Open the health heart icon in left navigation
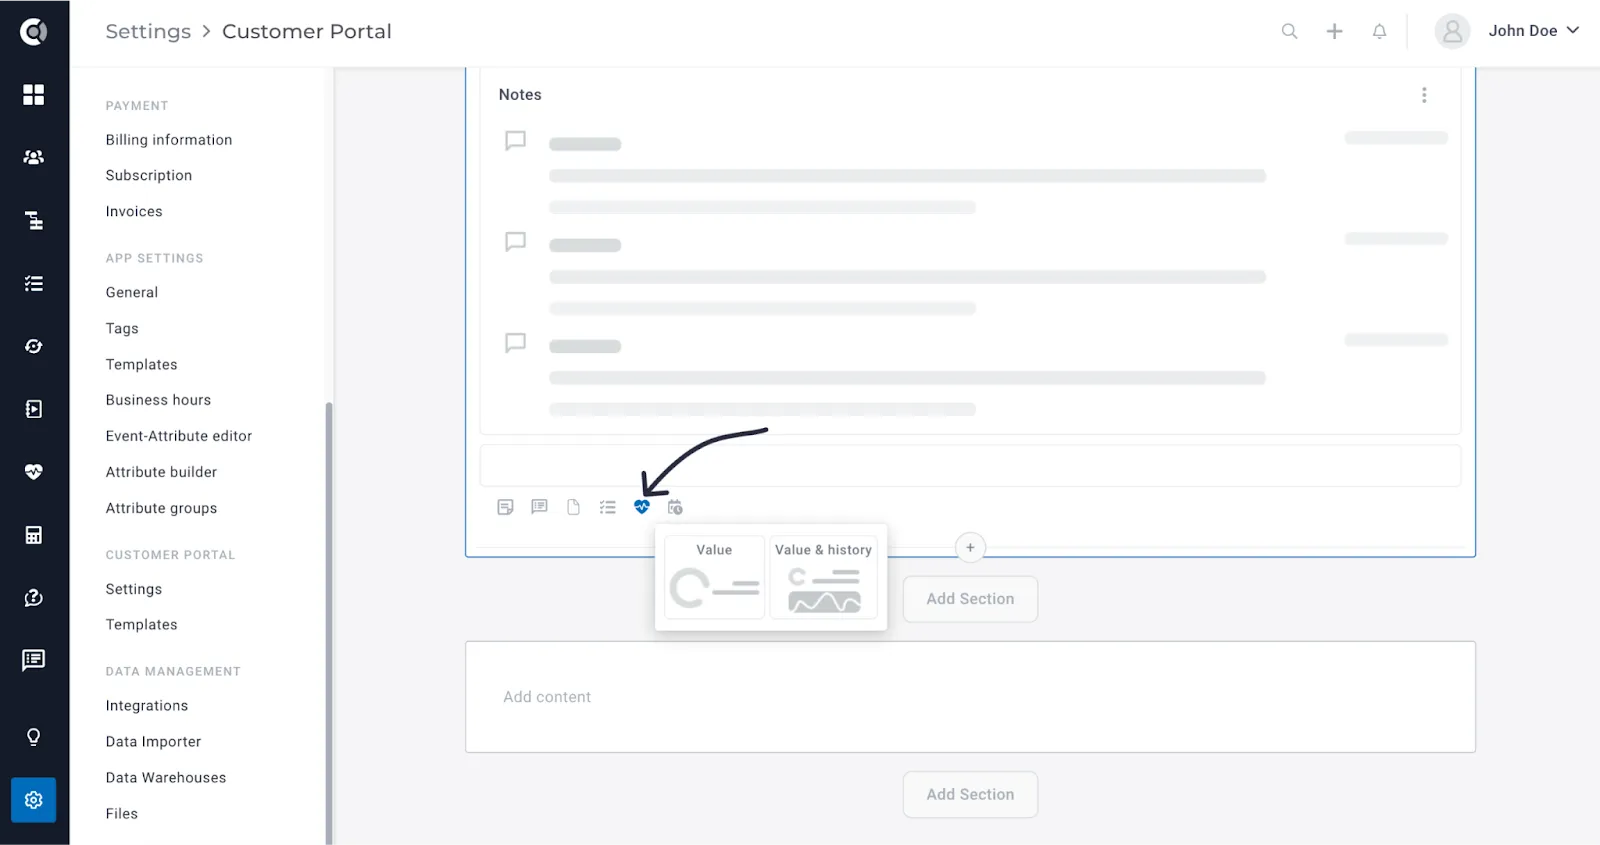The height and width of the screenshot is (845, 1600). pyautogui.click(x=34, y=472)
